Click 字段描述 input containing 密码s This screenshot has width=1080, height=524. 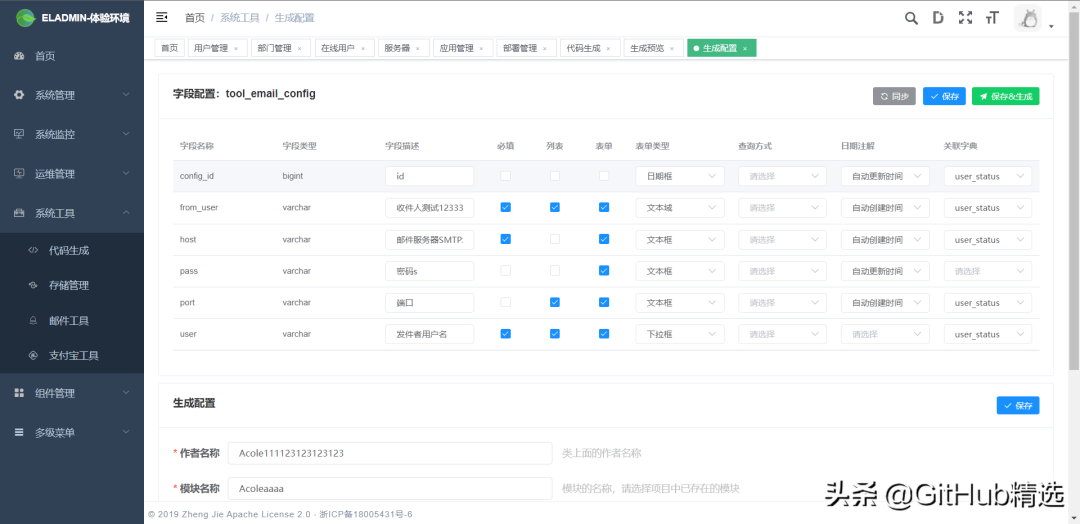(x=430, y=271)
